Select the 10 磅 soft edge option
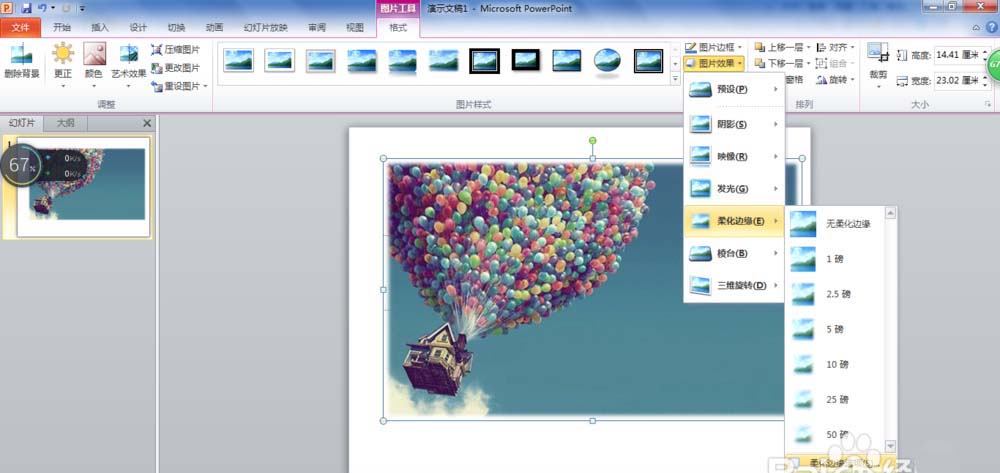This screenshot has height=473, width=1000. click(835, 365)
